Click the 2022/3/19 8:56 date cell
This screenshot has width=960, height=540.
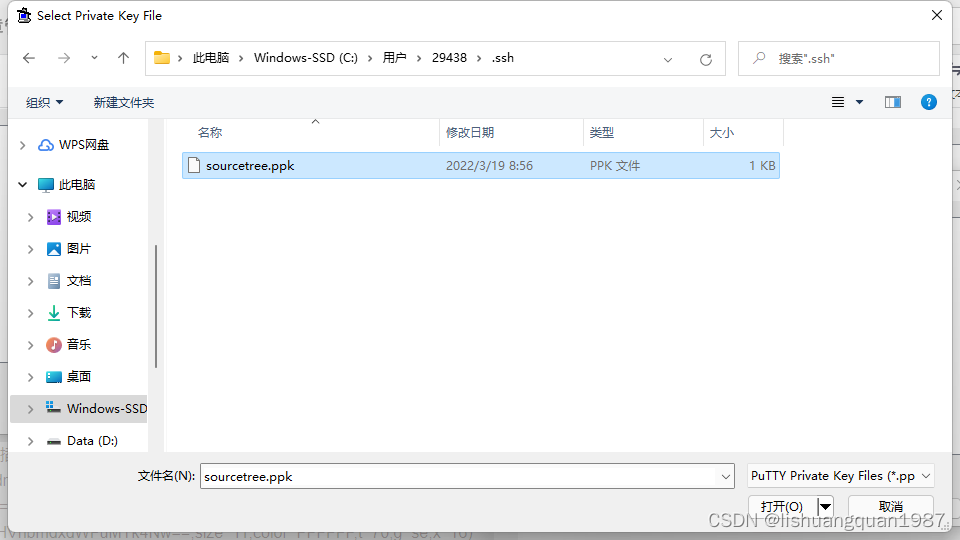click(489, 166)
